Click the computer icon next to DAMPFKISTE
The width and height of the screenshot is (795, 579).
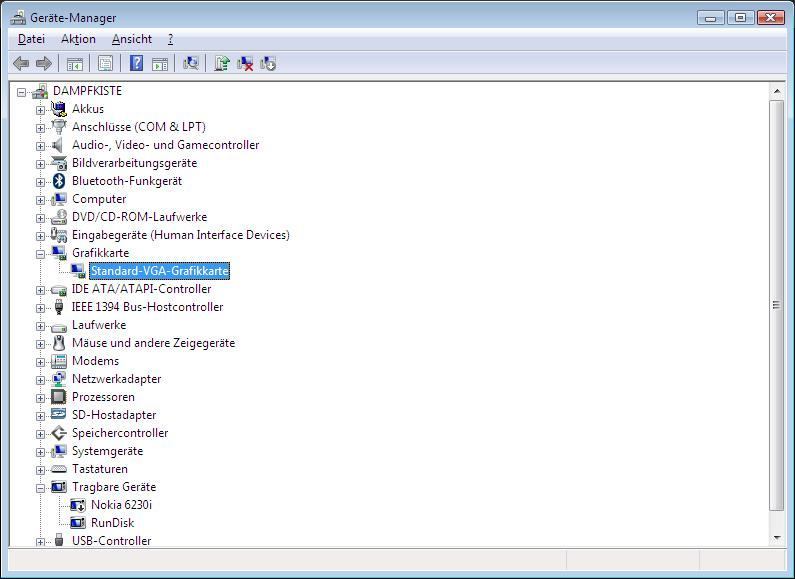coord(40,91)
